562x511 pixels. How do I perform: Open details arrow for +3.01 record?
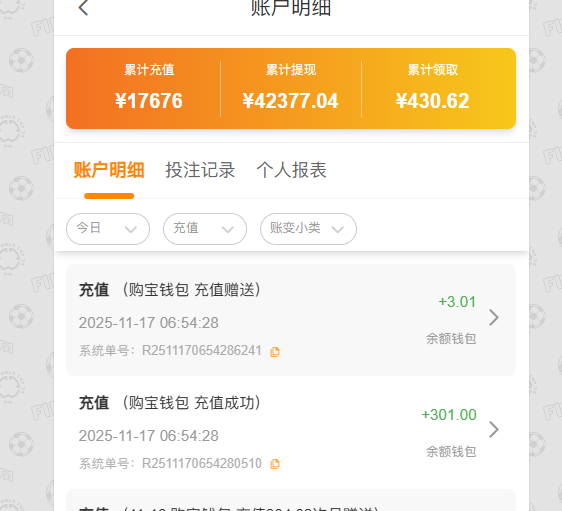(x=494, y=317)
